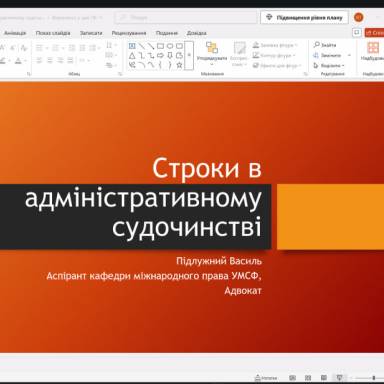384x384 pixels.
Task: Open the Shape Outline dropdown
Action: point(274,55)
